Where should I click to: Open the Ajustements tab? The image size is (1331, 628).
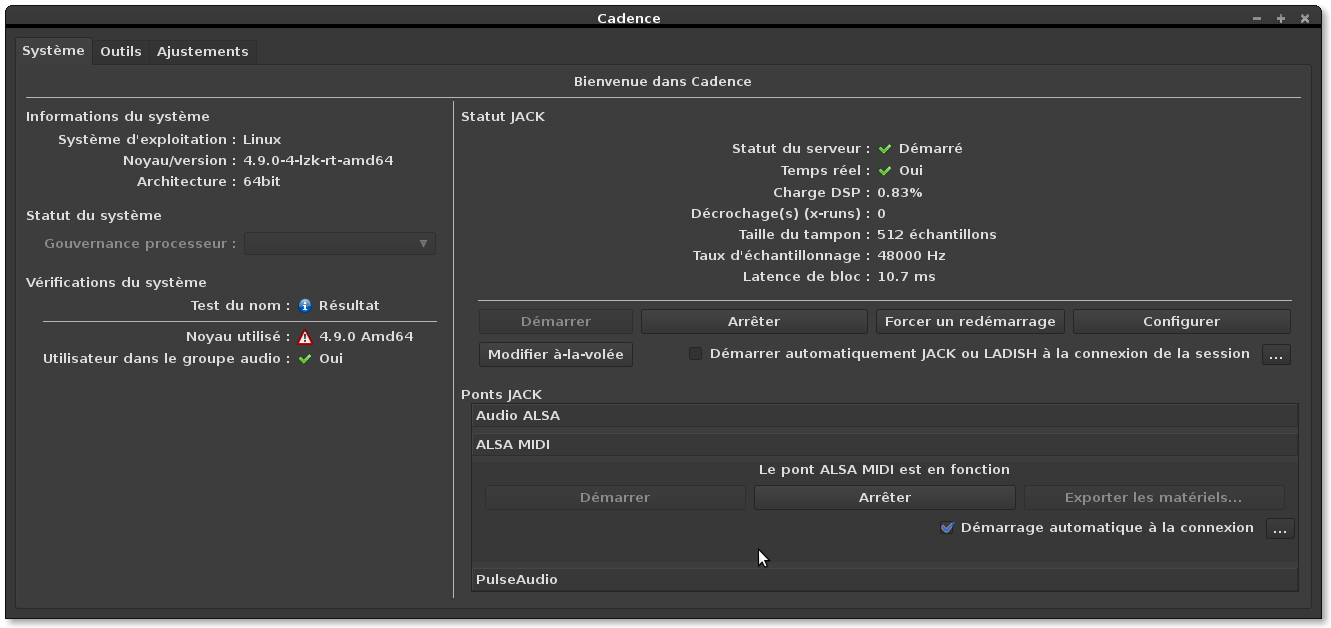[x=202, y=51]
